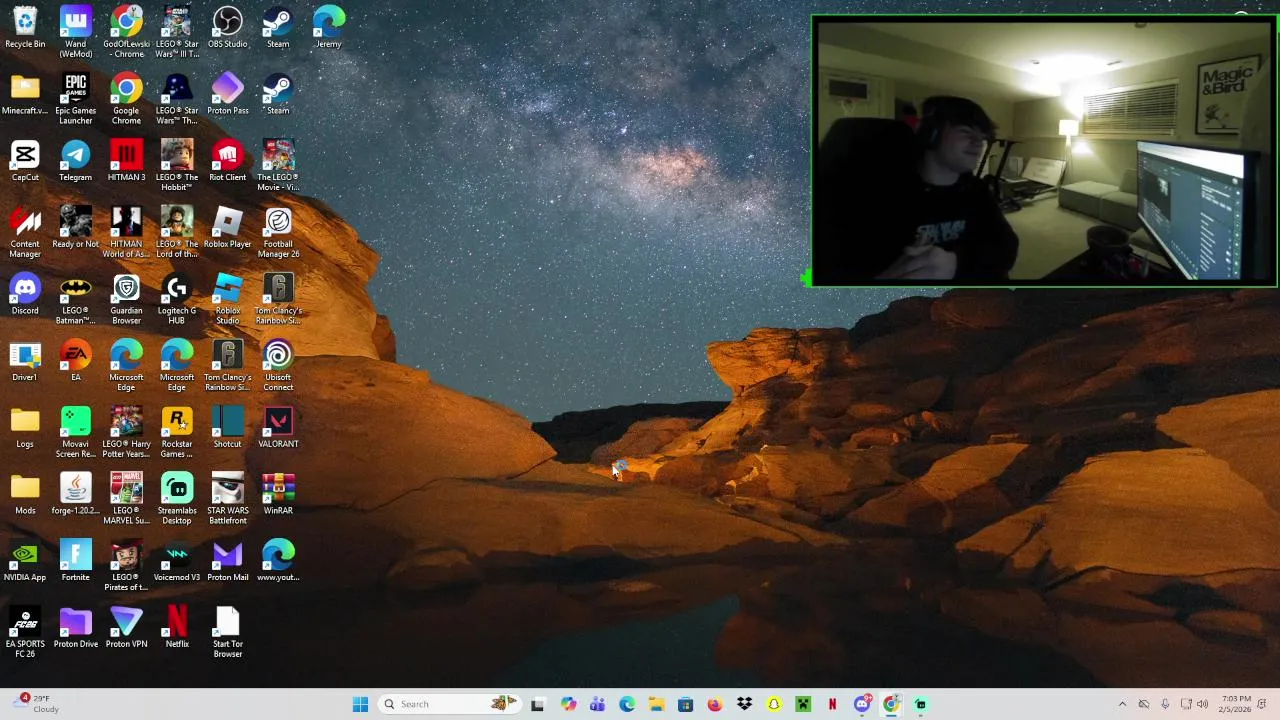Open the Cloudy weather widget

pos(34,704)
